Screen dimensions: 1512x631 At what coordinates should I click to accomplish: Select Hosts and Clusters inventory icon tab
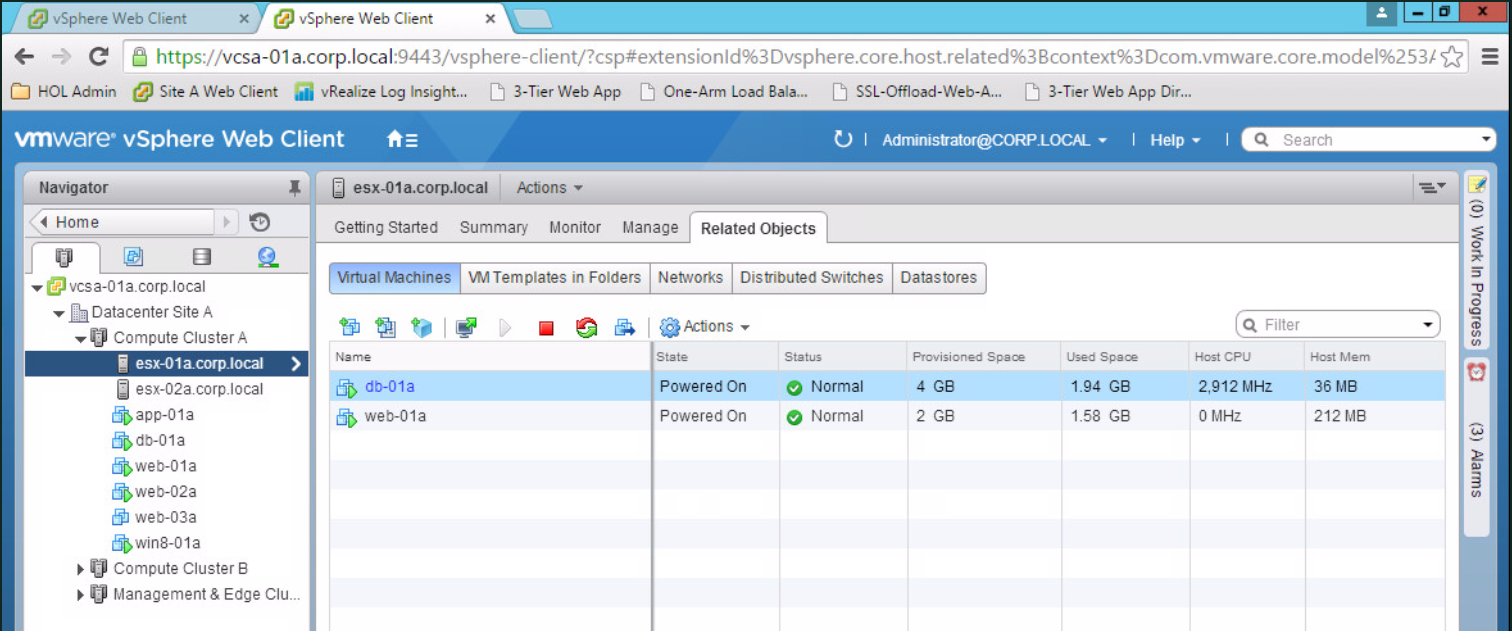pyautogui.click(x=65, y=257)
